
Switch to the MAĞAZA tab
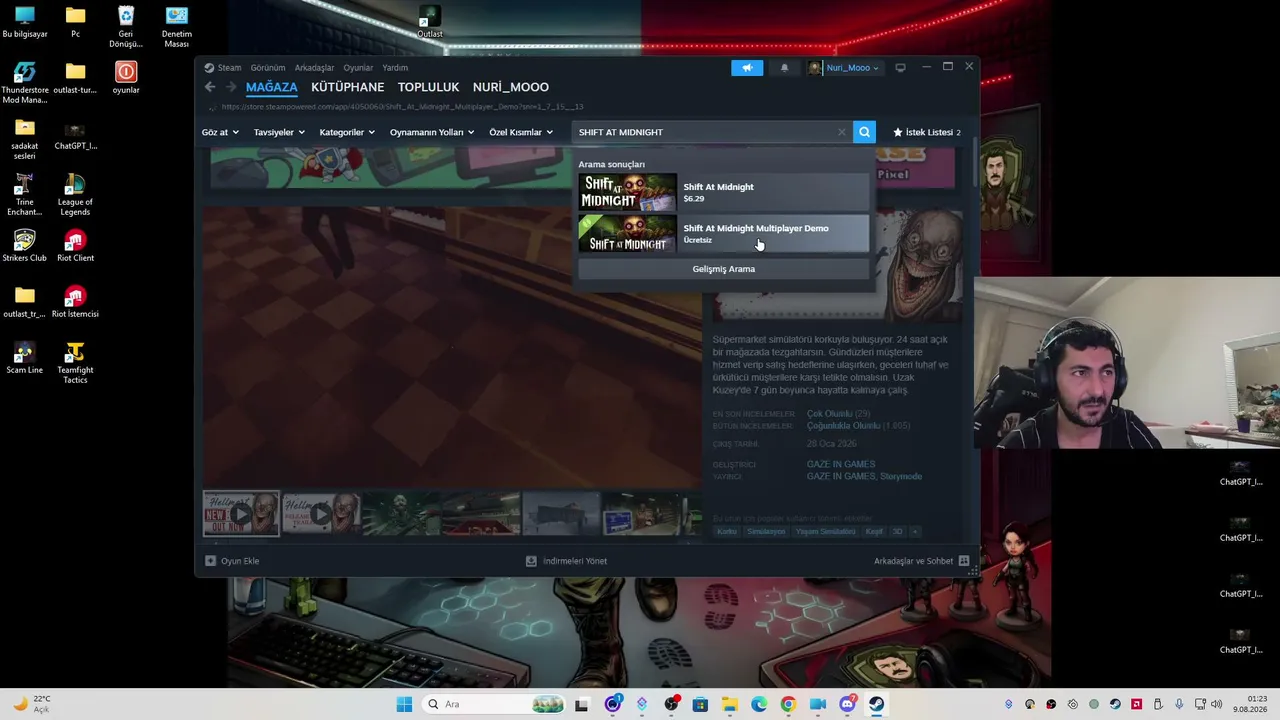272,87
